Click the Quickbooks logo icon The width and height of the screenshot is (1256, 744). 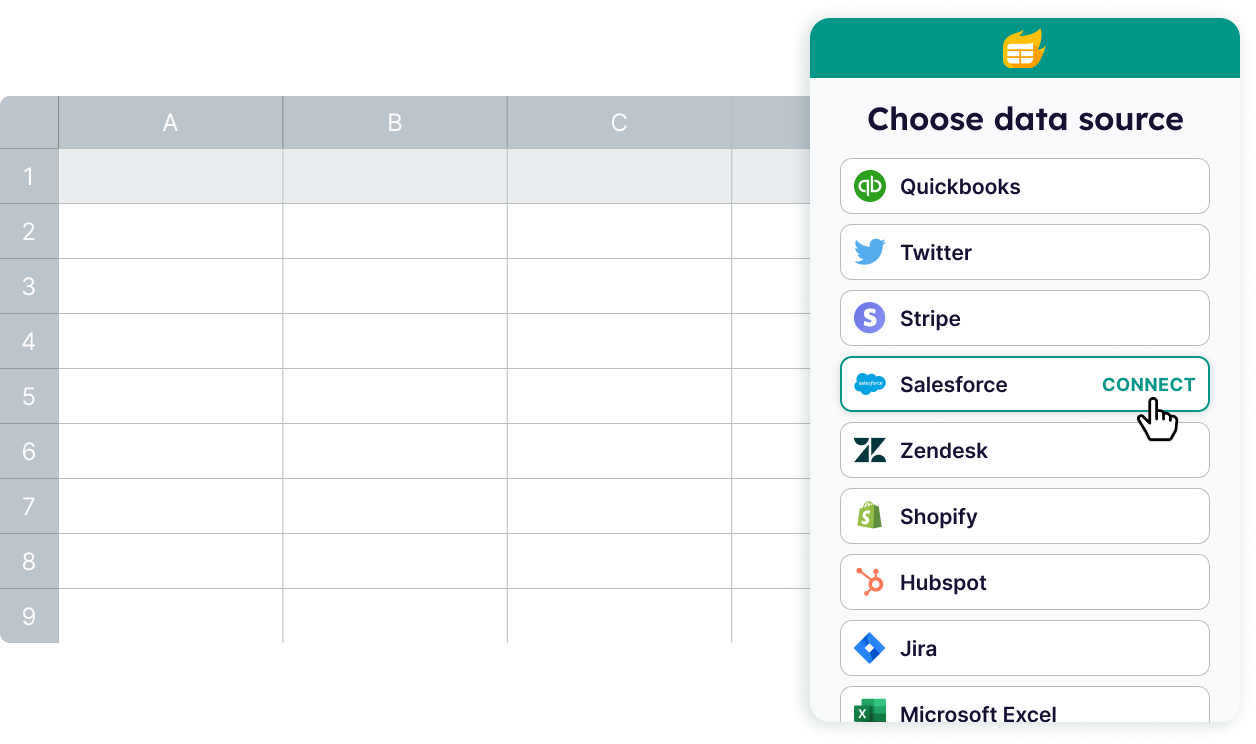[x=870, y=186]
